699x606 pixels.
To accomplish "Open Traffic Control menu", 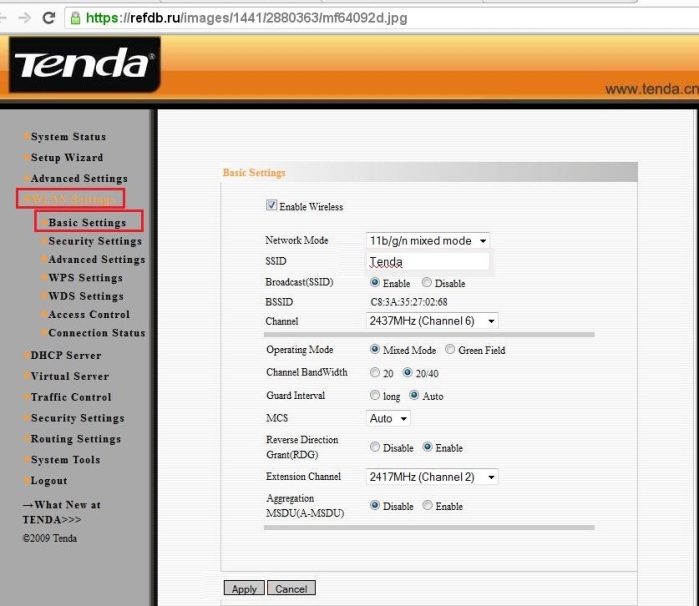I will coord(71,397).
